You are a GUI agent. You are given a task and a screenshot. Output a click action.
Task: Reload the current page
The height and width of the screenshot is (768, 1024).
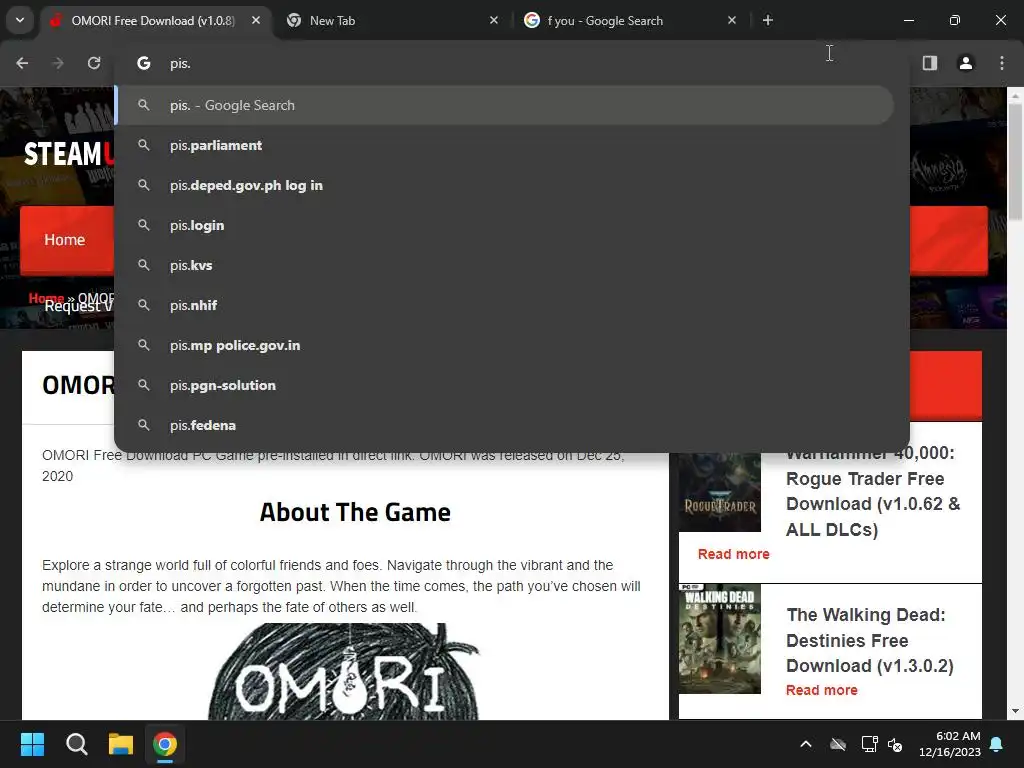click(94, 63)
